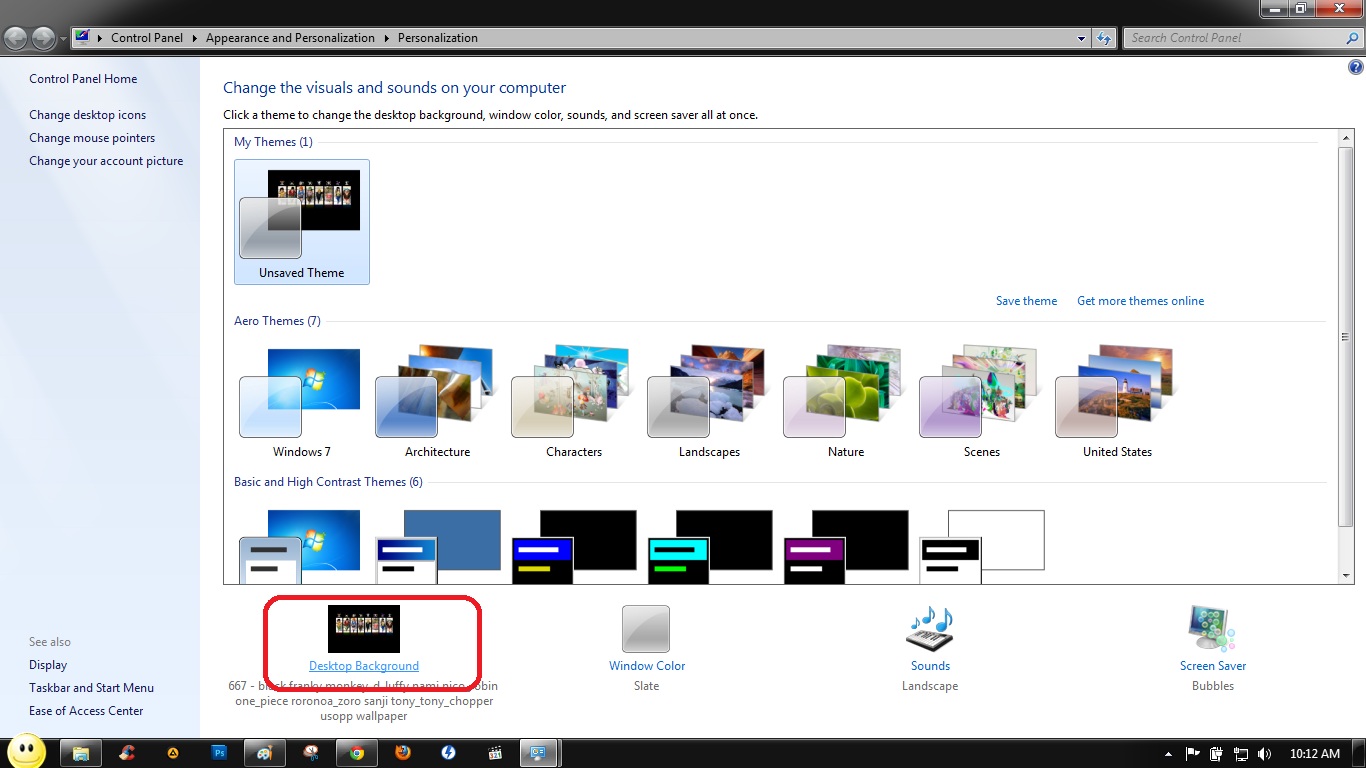Apply the Windows 7 Aero theme
This screenshot has height=768, width=1366.
(x=302, y=402)
